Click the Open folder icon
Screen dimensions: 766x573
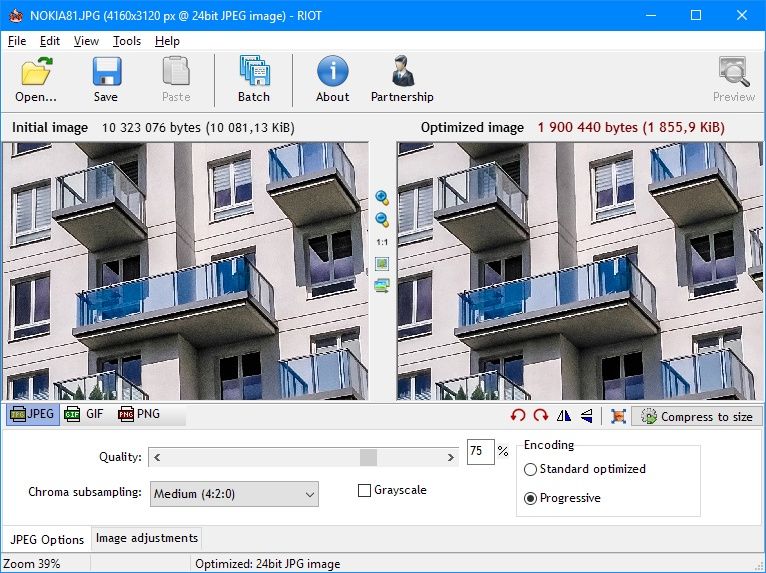[36, 72]
